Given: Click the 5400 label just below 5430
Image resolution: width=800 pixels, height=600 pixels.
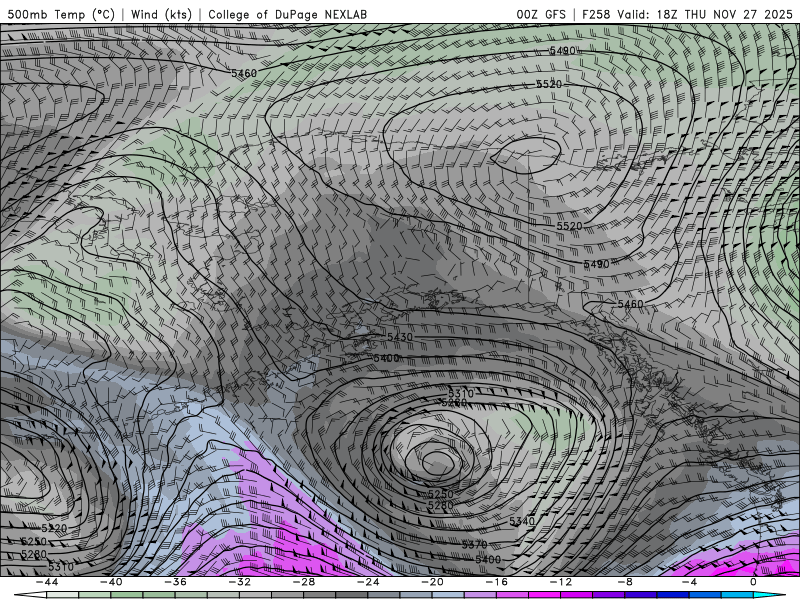Looking at the screenshot, I should [x=386, y=358].
